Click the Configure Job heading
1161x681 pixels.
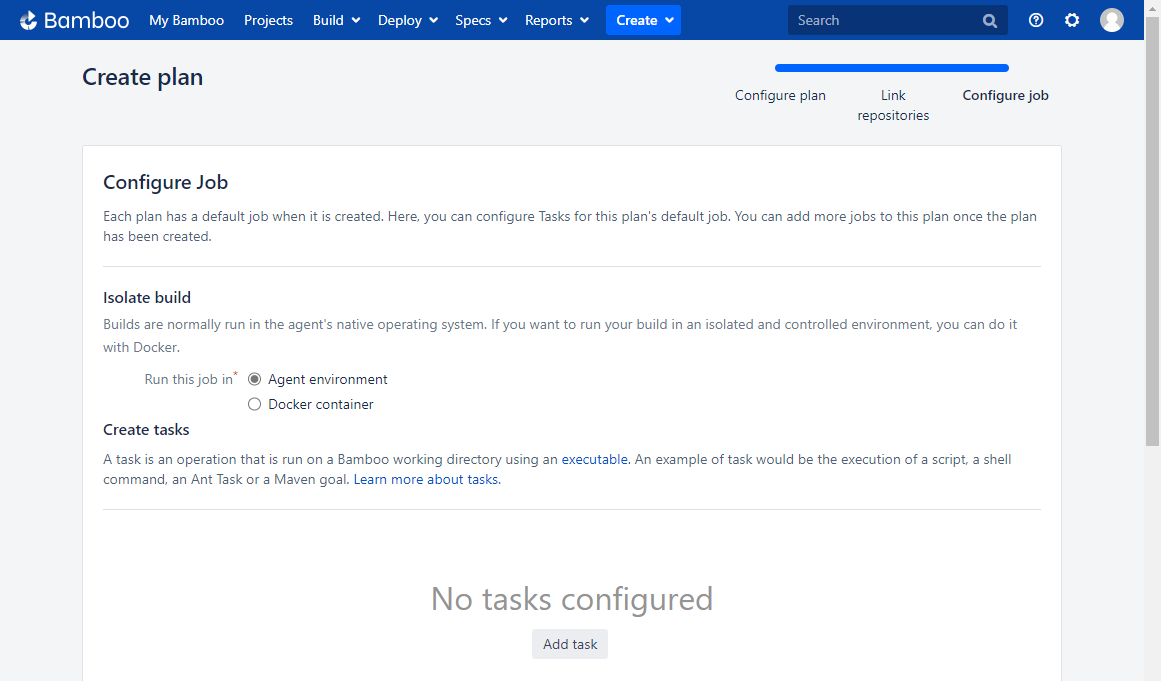165,182
